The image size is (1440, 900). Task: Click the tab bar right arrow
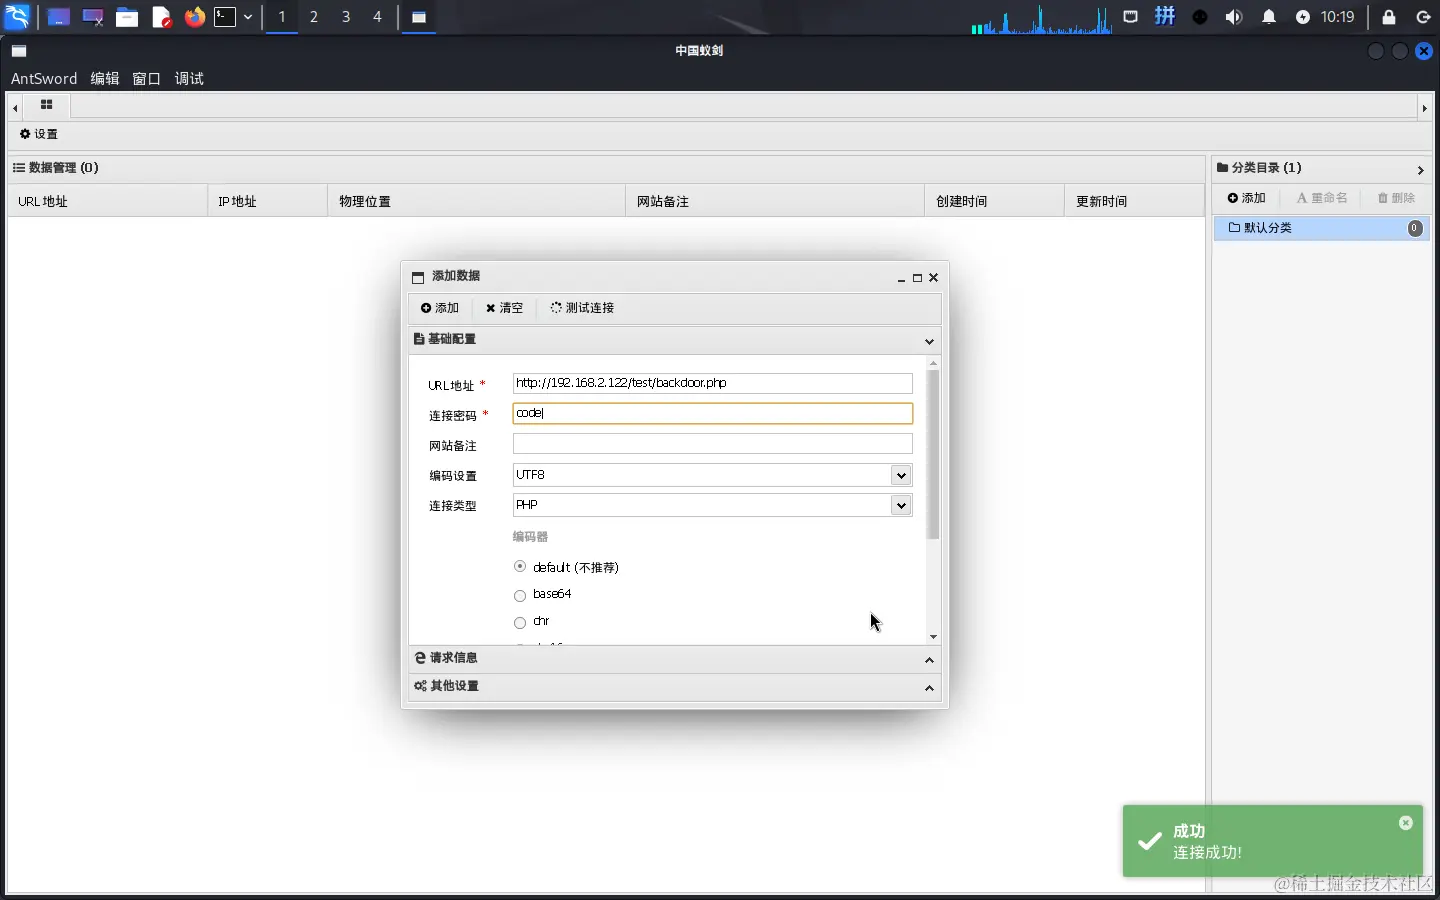[1424, 107]
